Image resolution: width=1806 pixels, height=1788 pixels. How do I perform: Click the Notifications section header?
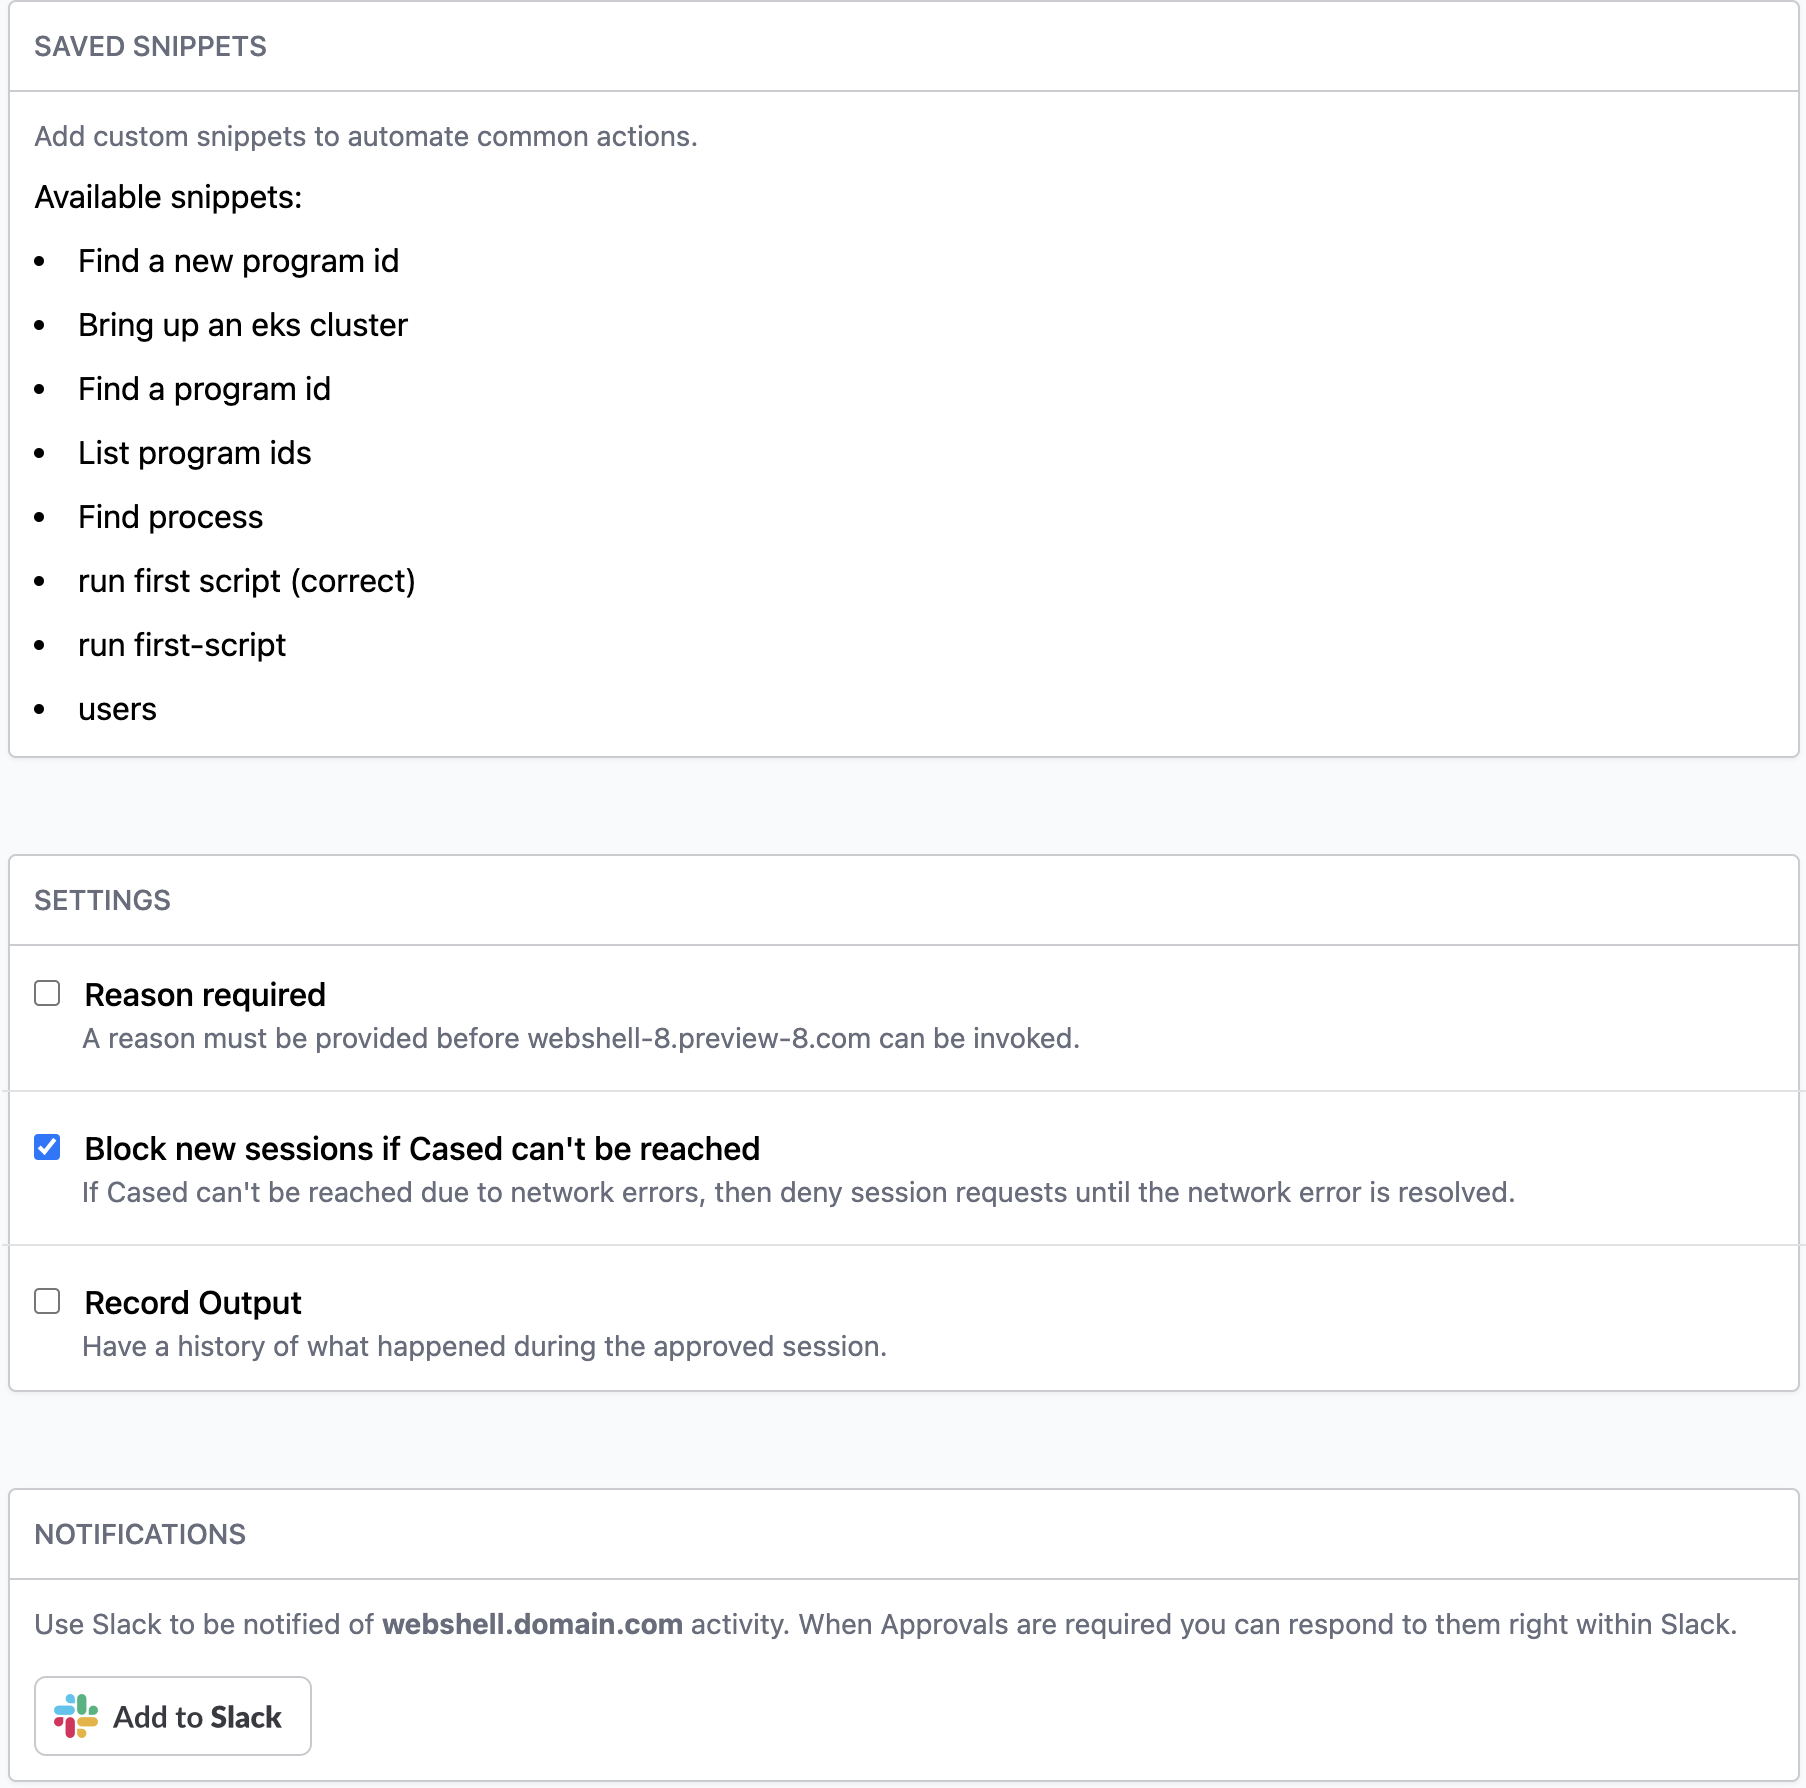pos(140,1535)
